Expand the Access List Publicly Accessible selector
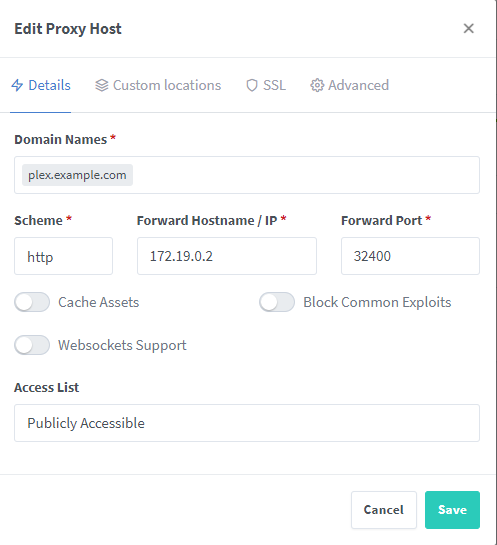The height and width of the screenshot is (545, 497). point(247,423)
